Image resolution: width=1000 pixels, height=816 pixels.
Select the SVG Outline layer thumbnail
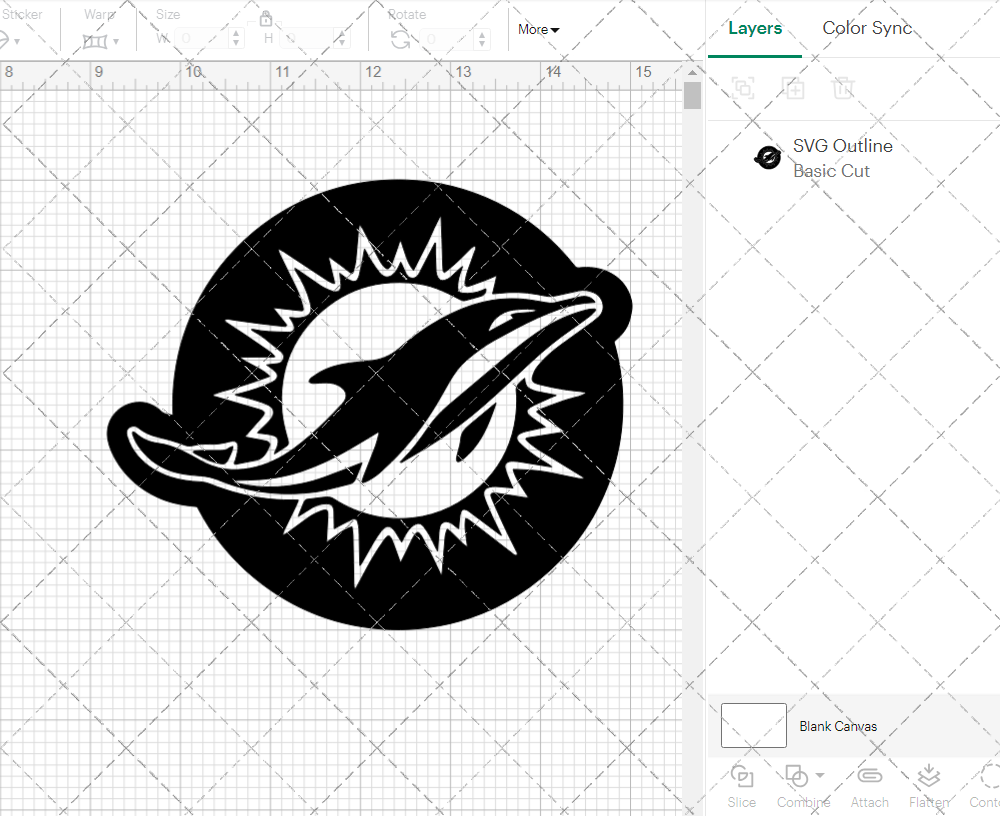pos(767,157)
